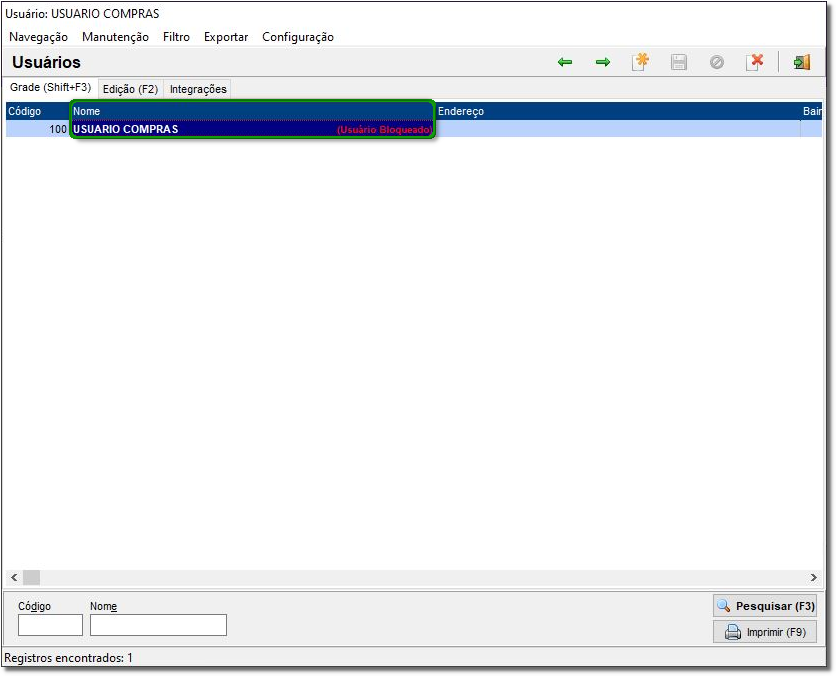
Task: Focus the Nome search input field
Action: coord(158,625)
